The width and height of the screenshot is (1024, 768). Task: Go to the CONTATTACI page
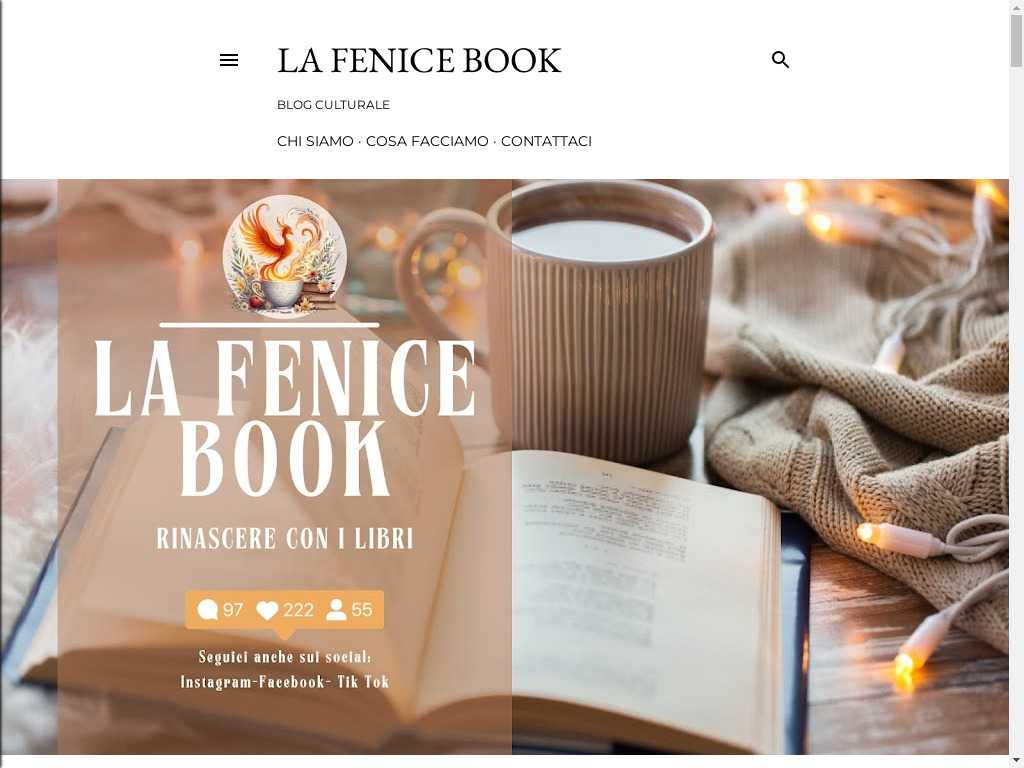click(546, 141)
